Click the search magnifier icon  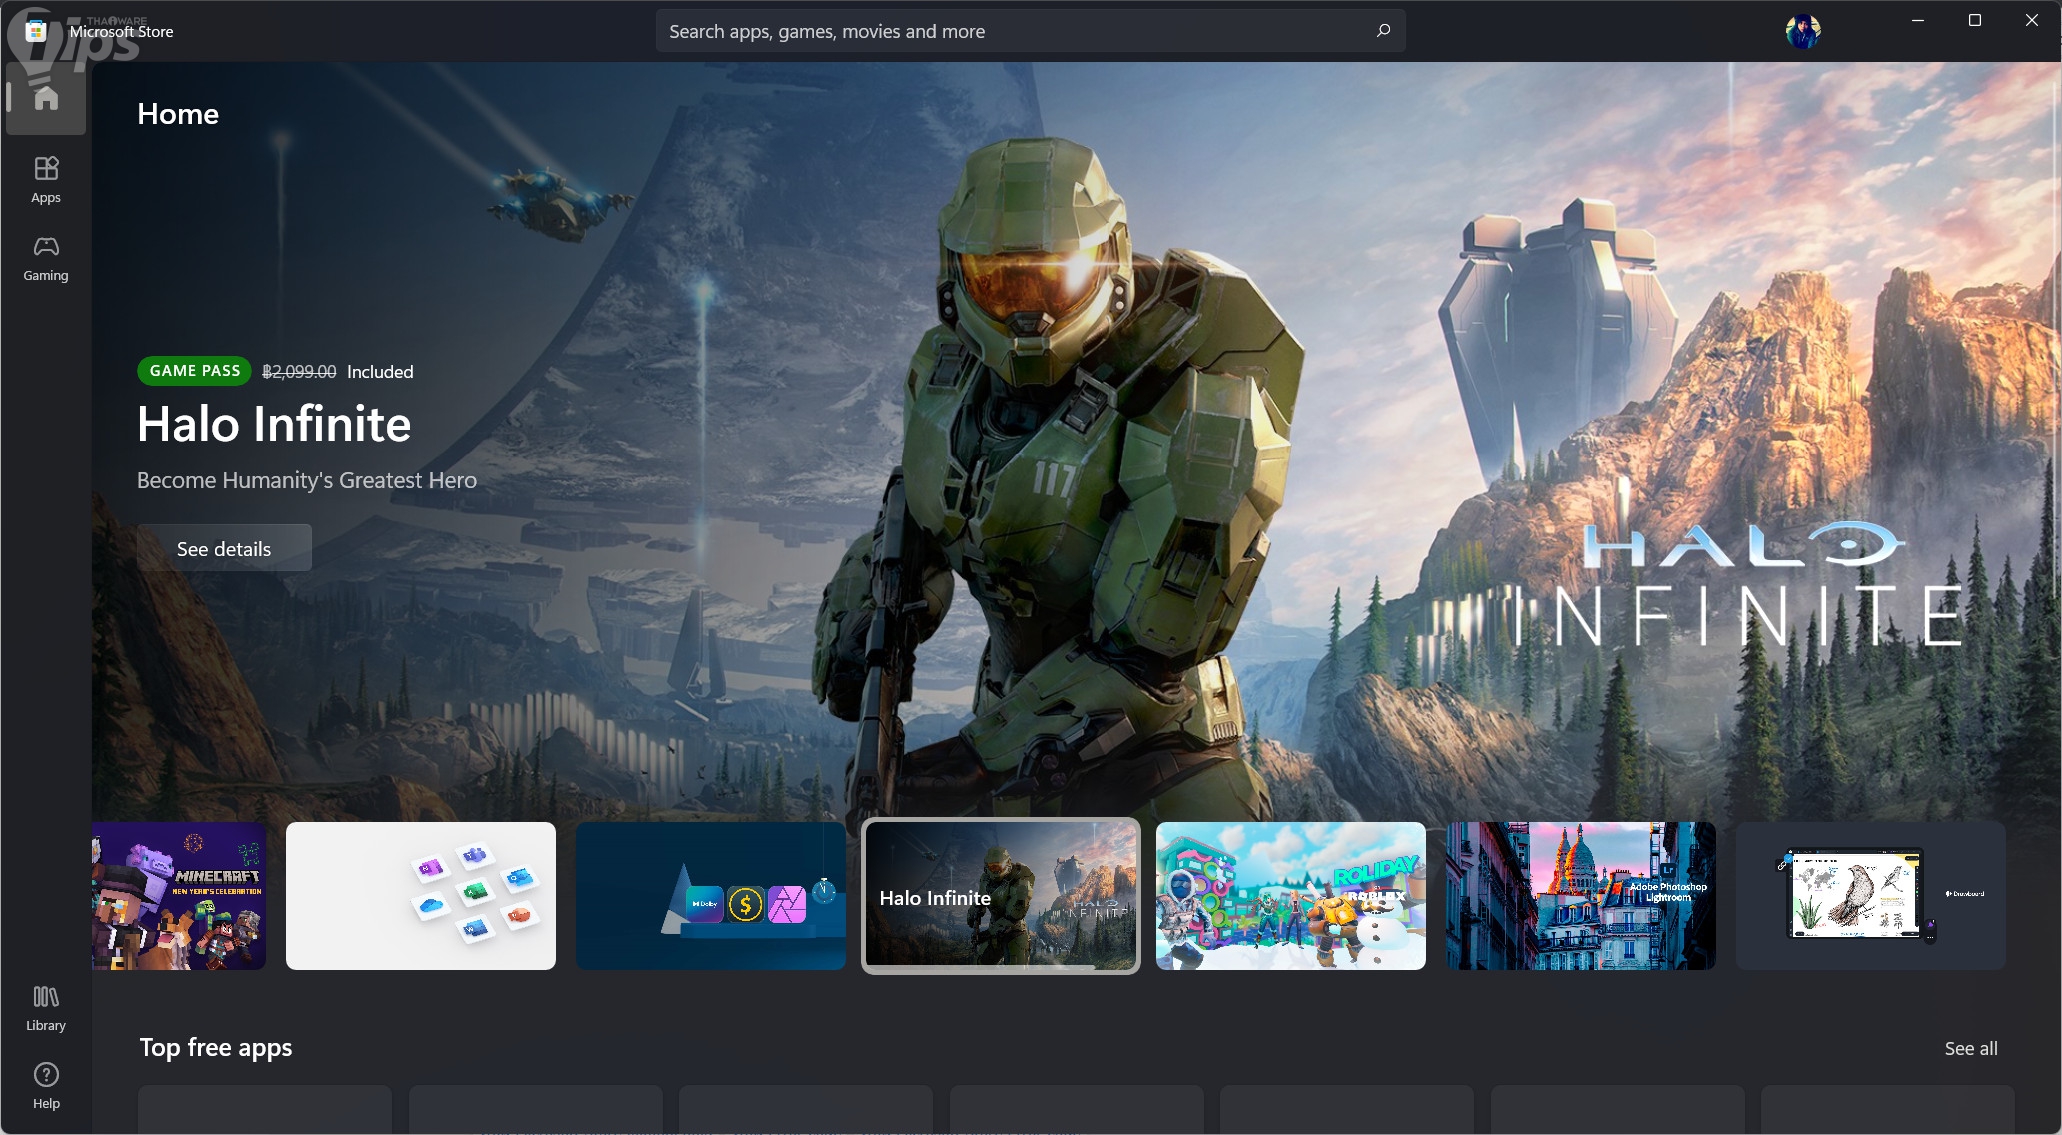1383,31
